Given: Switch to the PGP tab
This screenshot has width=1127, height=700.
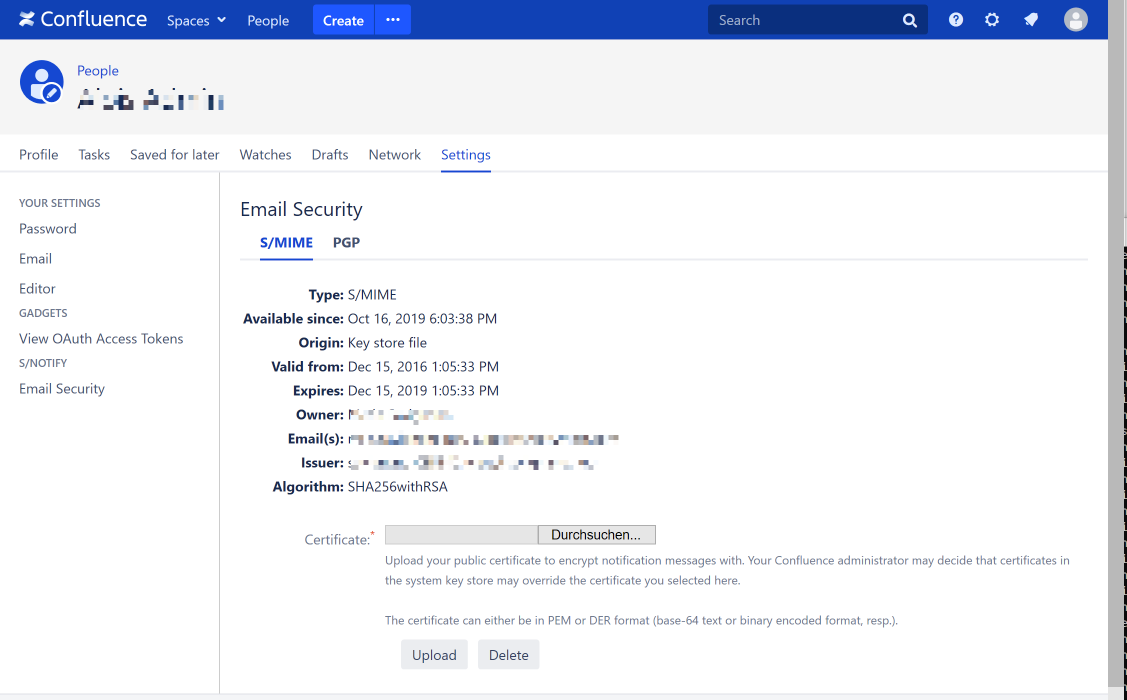Looking at the screenshot, I should tap(346, 243).
